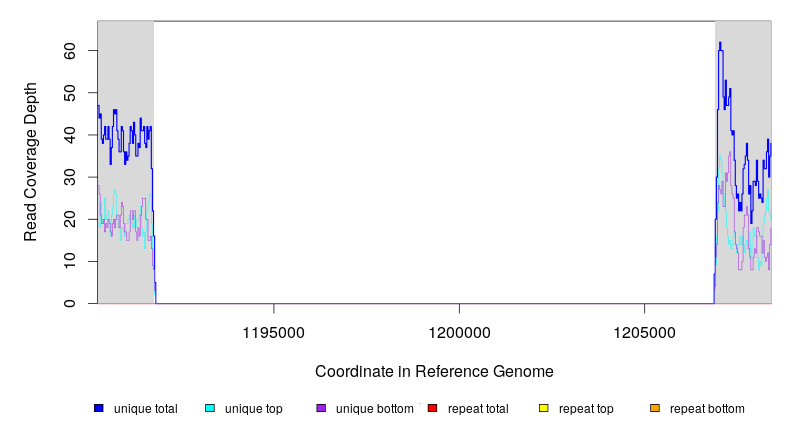Select the "repeat top" legend label
This screenshot has height=432, width=792.
[586, 409]
